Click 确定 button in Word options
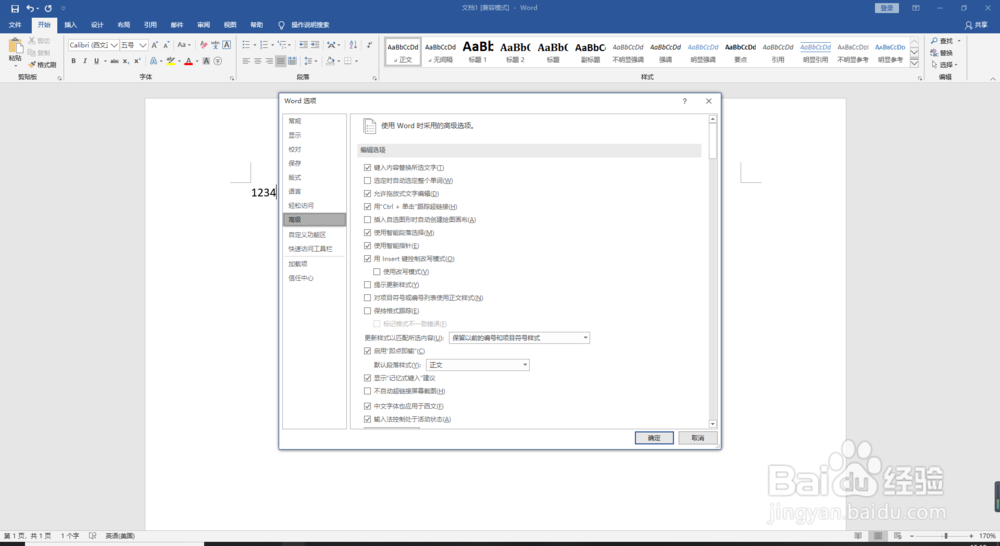 [654, 438]
